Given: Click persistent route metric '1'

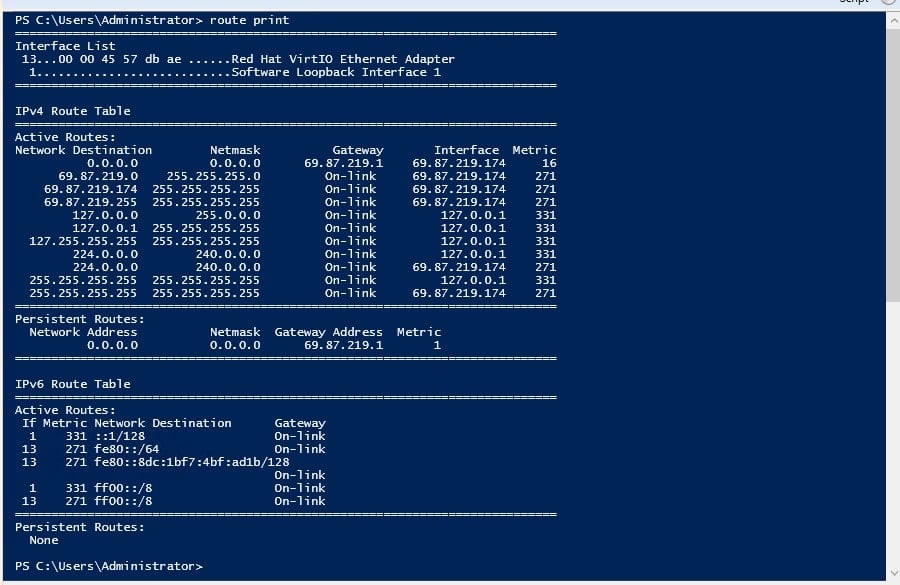Looking at the screenshot, I should pos(437,345).
